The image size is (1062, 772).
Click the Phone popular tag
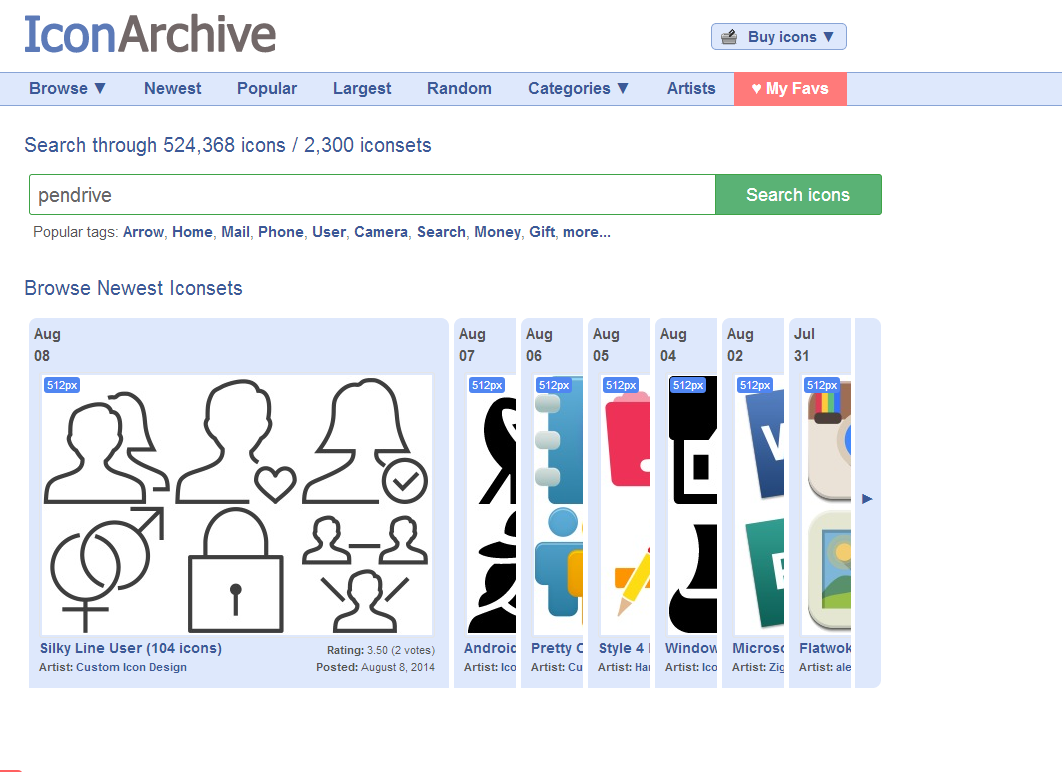tap(280, 232)
